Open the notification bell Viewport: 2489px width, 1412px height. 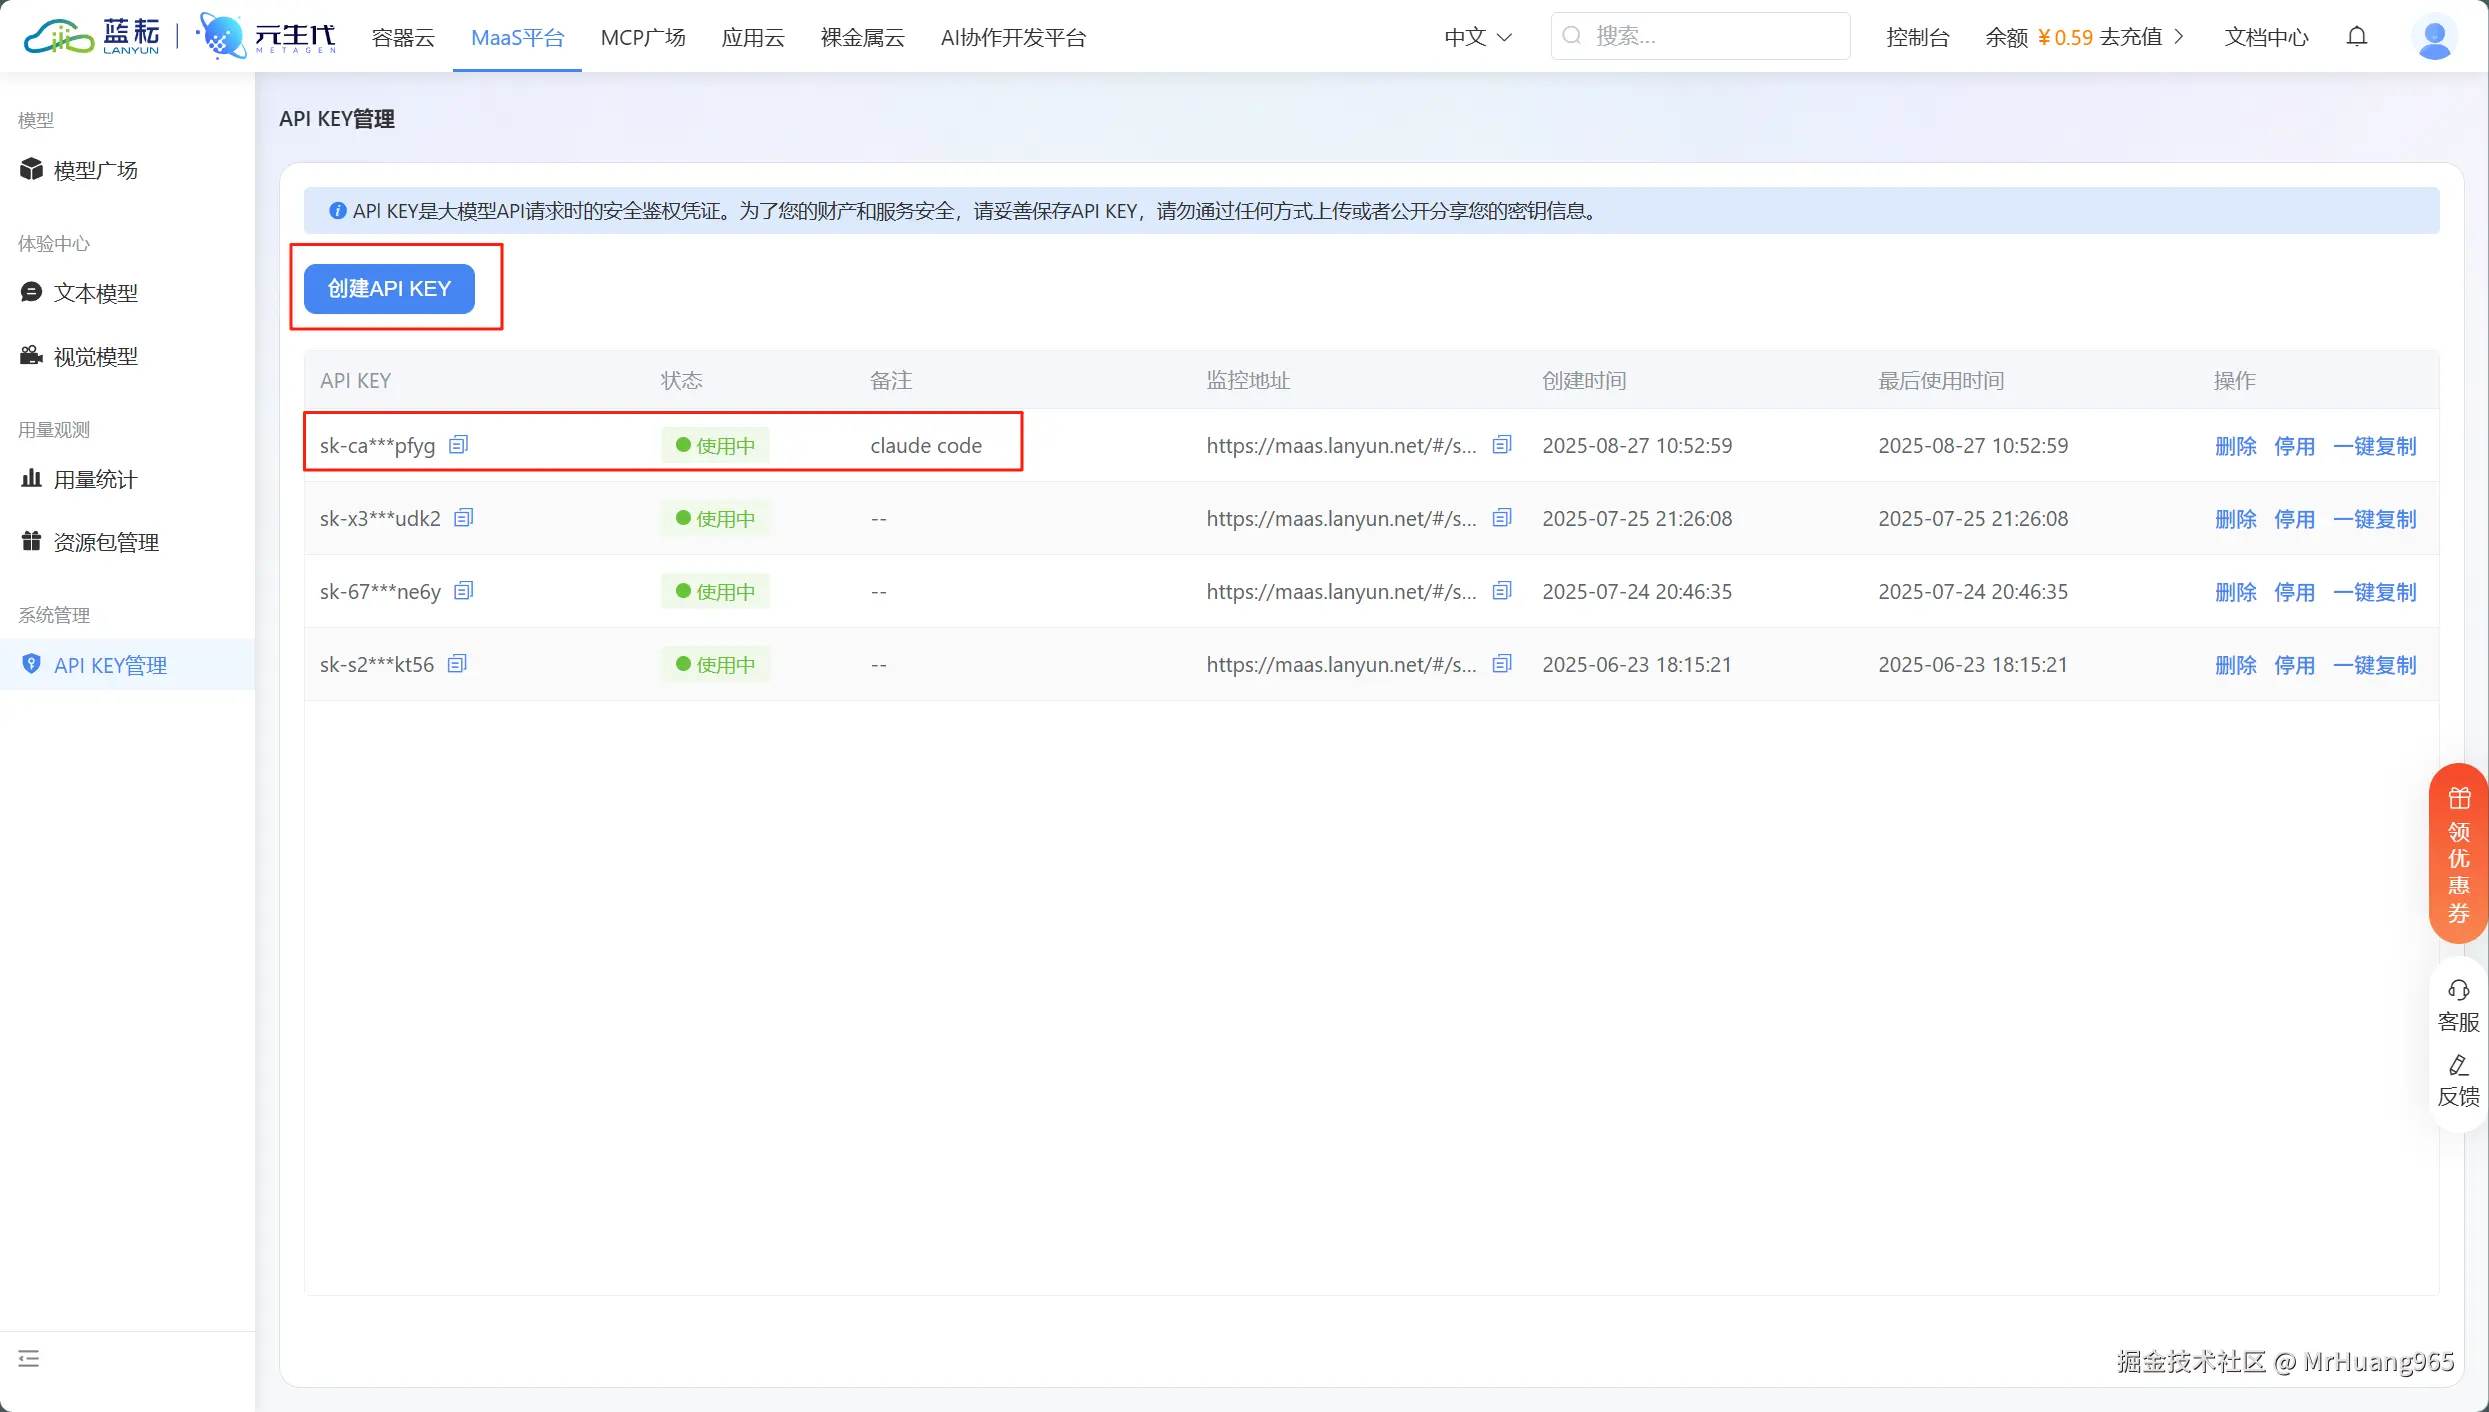click(x=2357, y=37)
